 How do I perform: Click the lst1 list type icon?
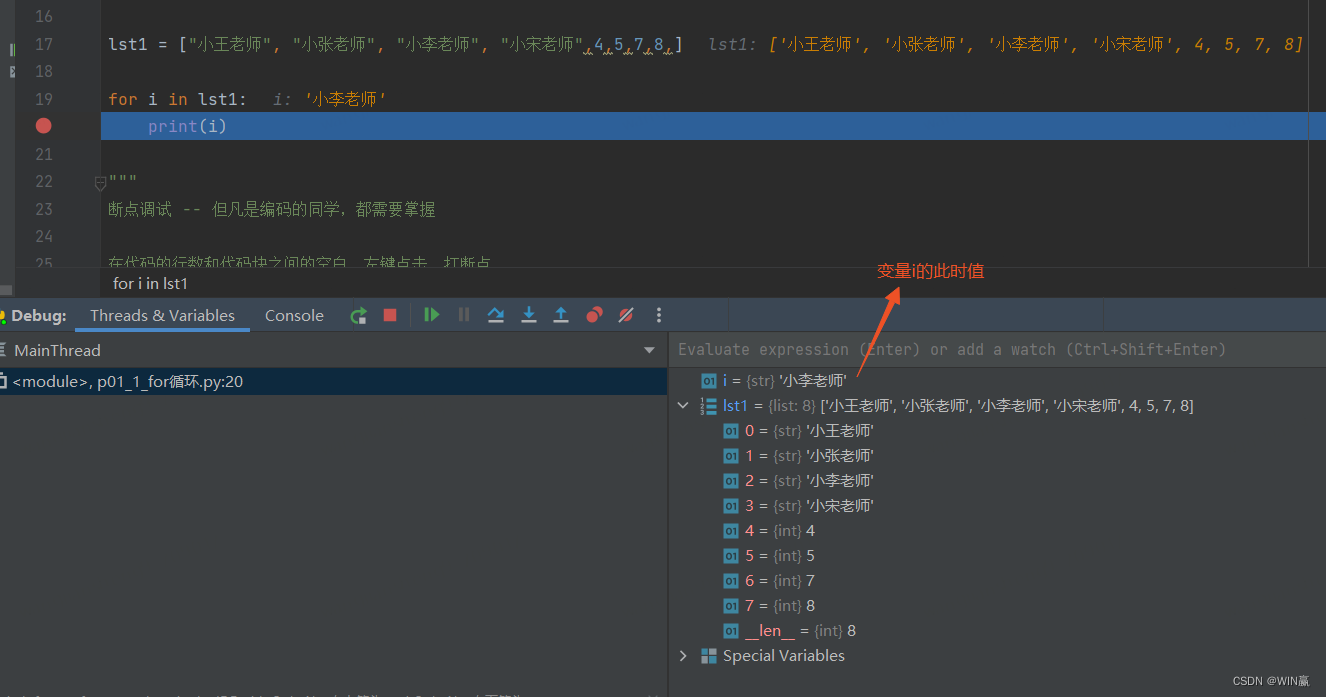(709, 406)
